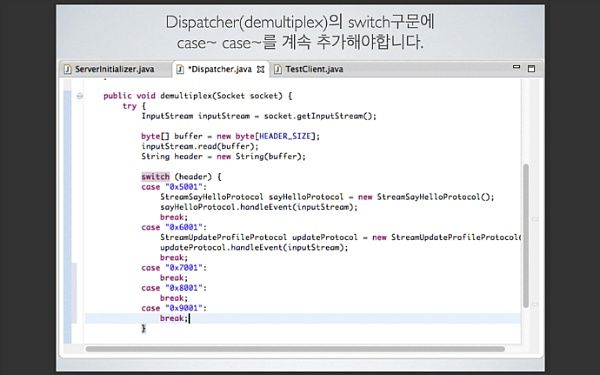Image resolution: width=600 pixels, height=375 pixels.
Task: Click the public void demultiplex method signature
Action: 198,96
